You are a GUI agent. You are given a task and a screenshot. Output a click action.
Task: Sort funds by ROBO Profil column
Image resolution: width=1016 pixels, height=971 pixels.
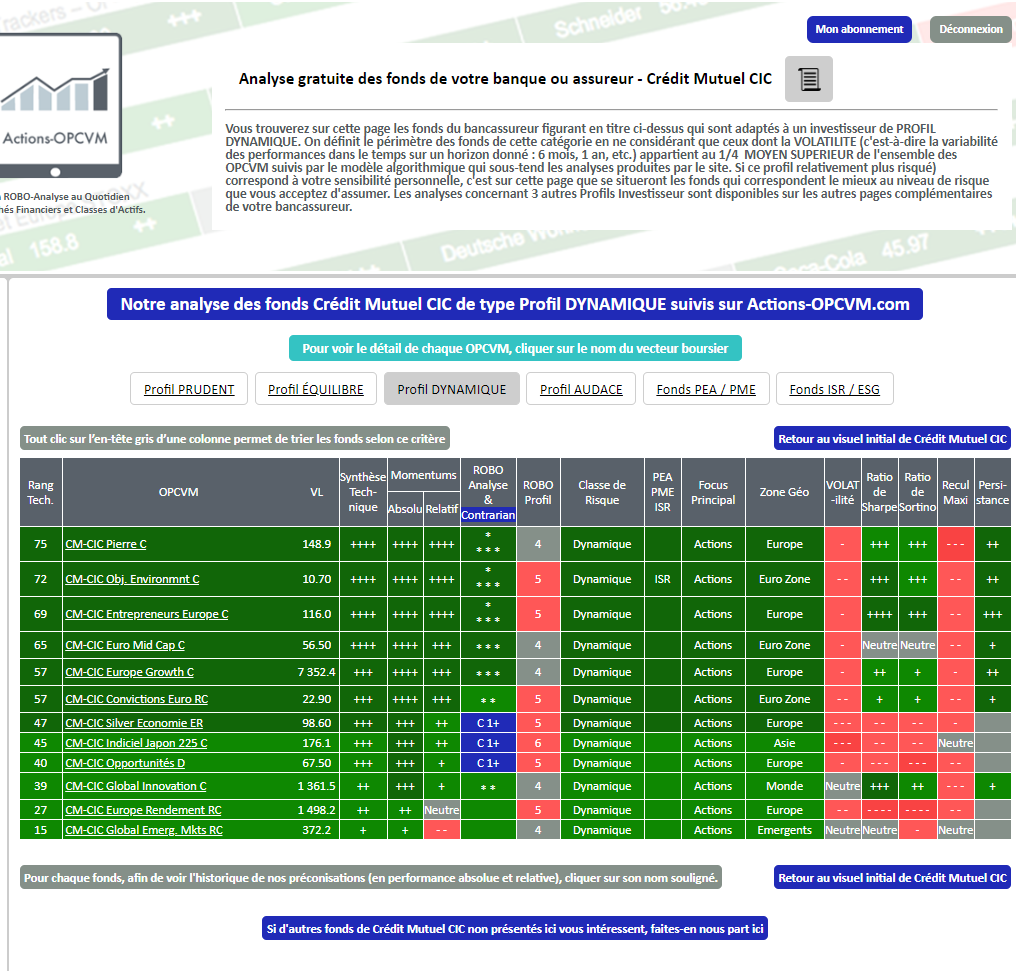point(538,492)
